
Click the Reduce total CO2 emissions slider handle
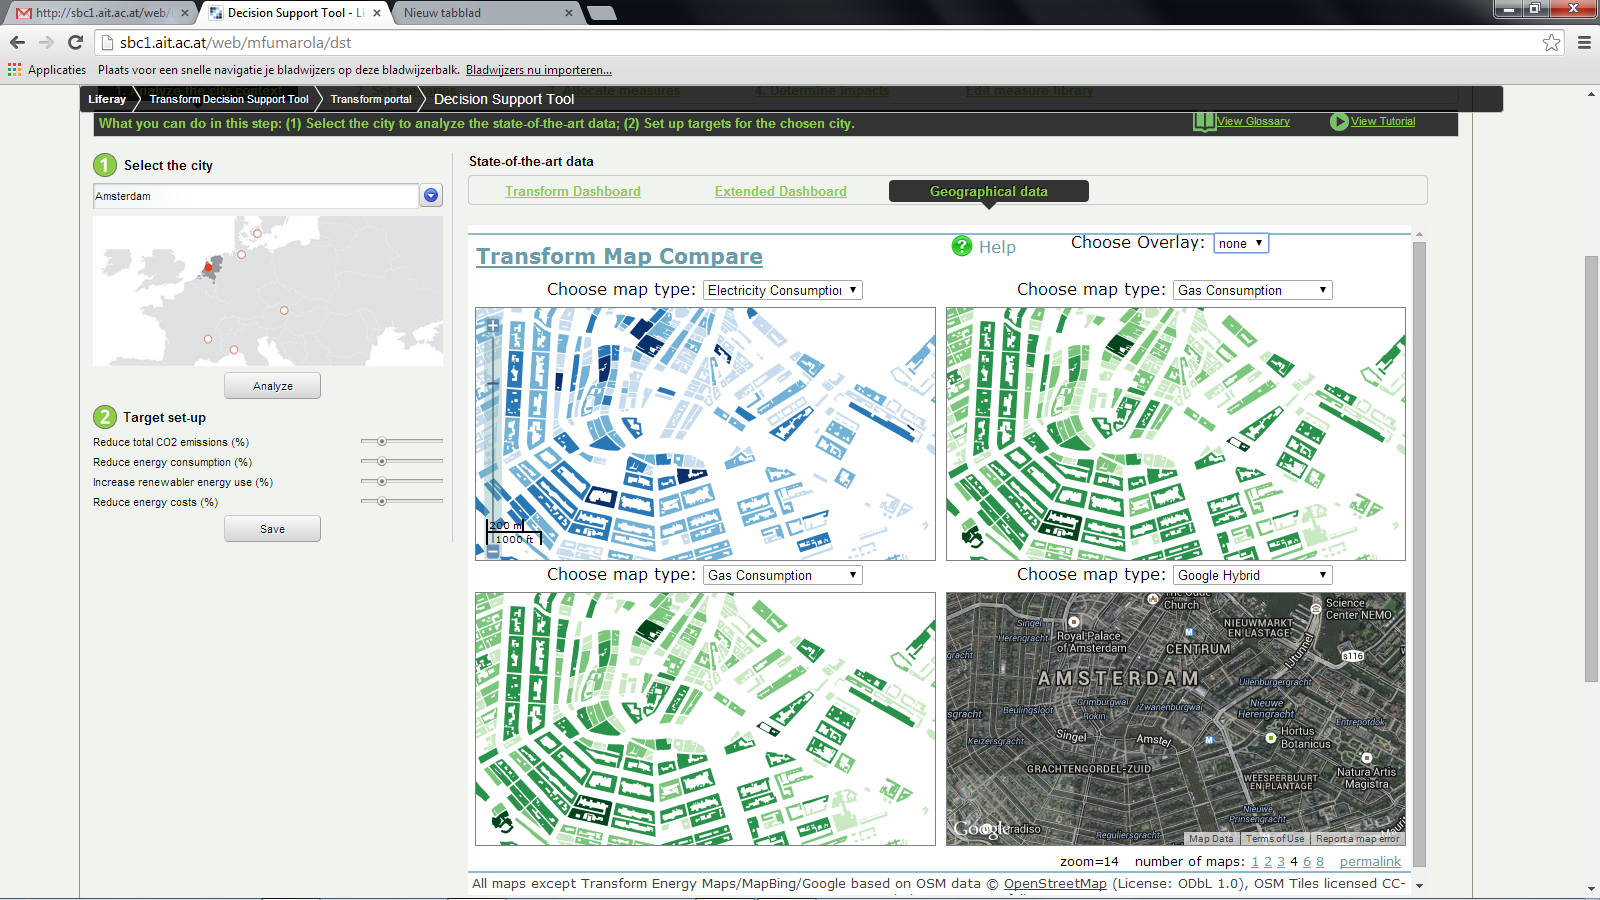click(381, 441)
